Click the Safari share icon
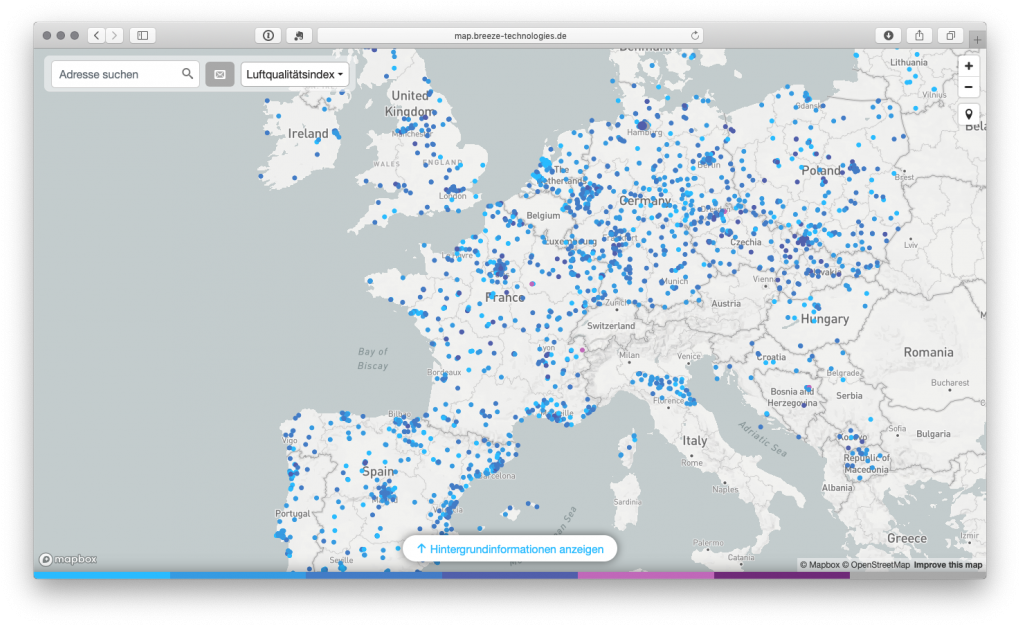Viewport: 1019px width, 625px height. pos(919,35)
